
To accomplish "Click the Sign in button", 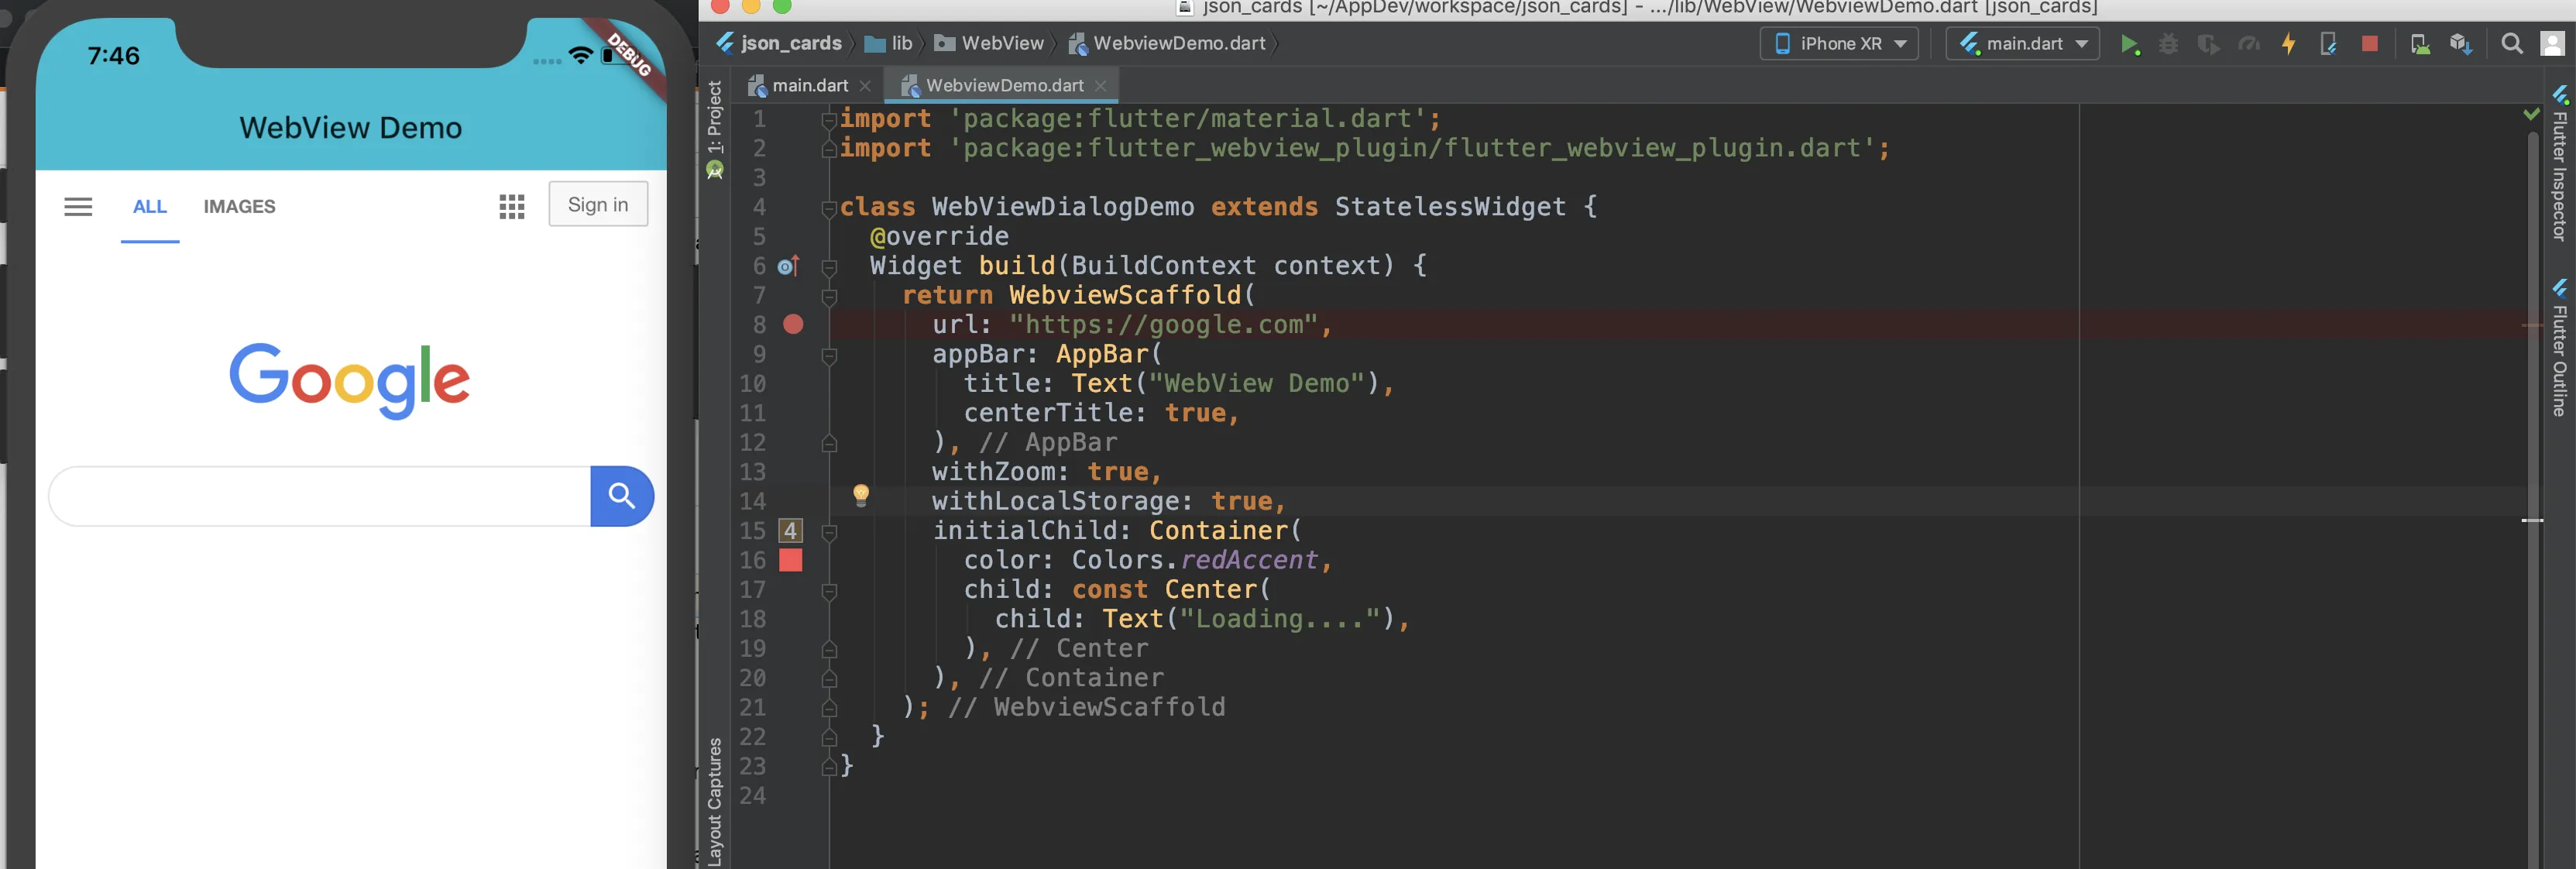I will [598, 204].
